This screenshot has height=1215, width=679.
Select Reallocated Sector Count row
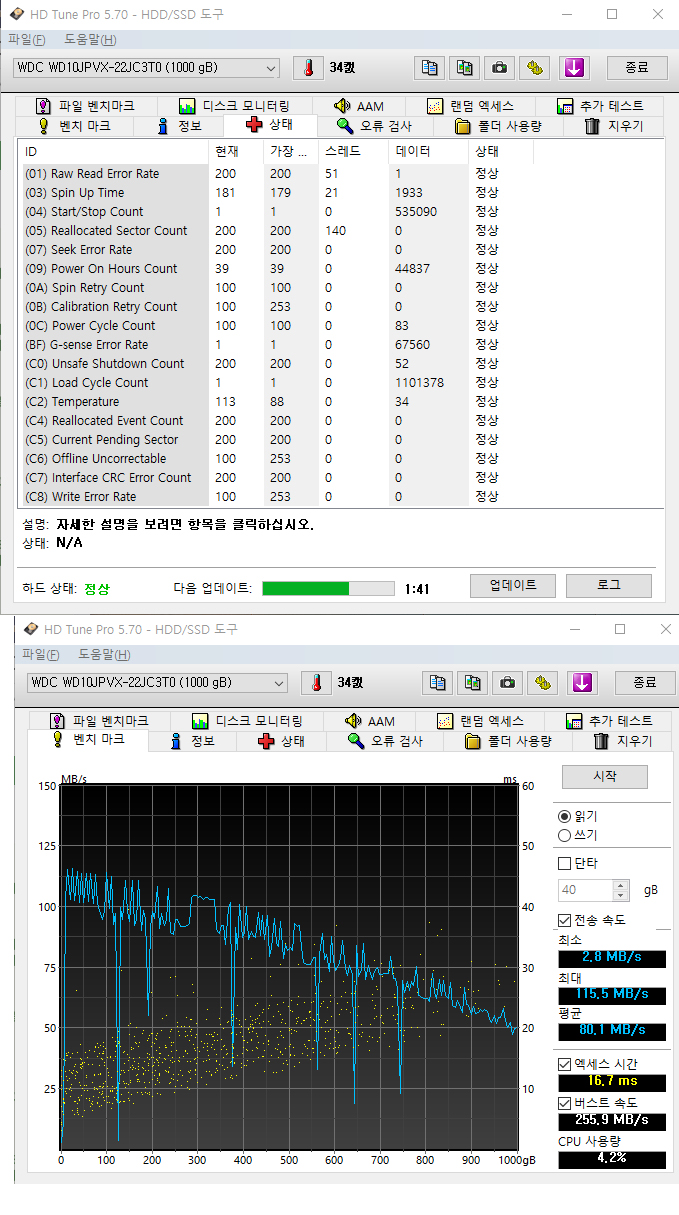point(276,231)
